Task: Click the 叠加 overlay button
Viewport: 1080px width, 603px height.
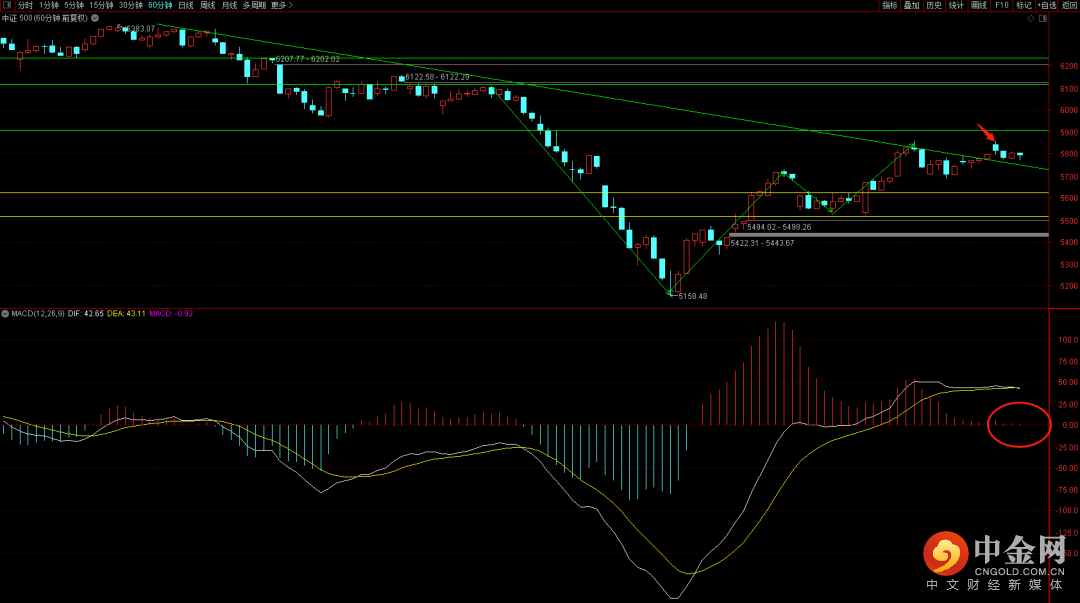Action: click(x=911, y=5)
